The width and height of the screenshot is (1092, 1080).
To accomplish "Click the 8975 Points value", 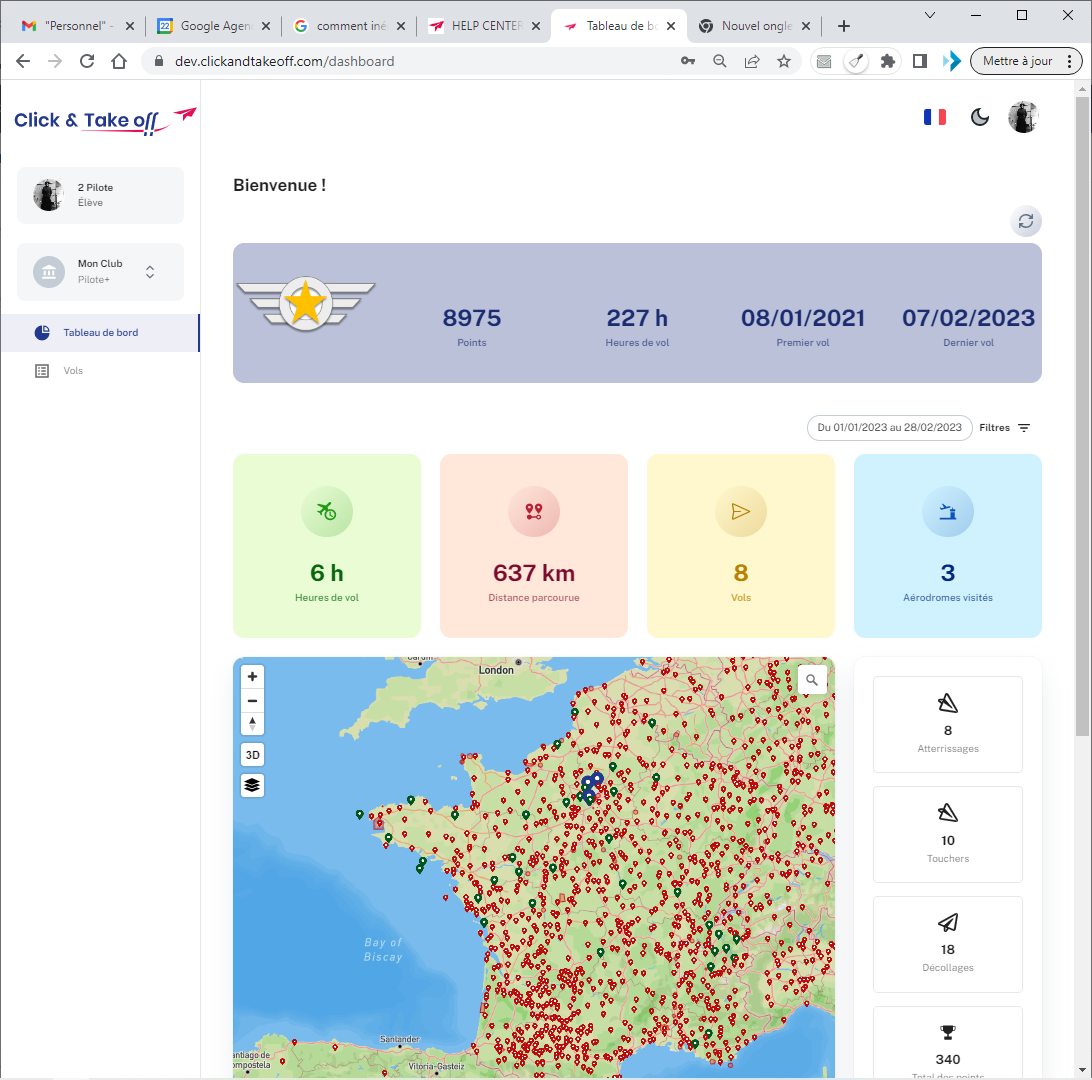I will pos(471,318).
